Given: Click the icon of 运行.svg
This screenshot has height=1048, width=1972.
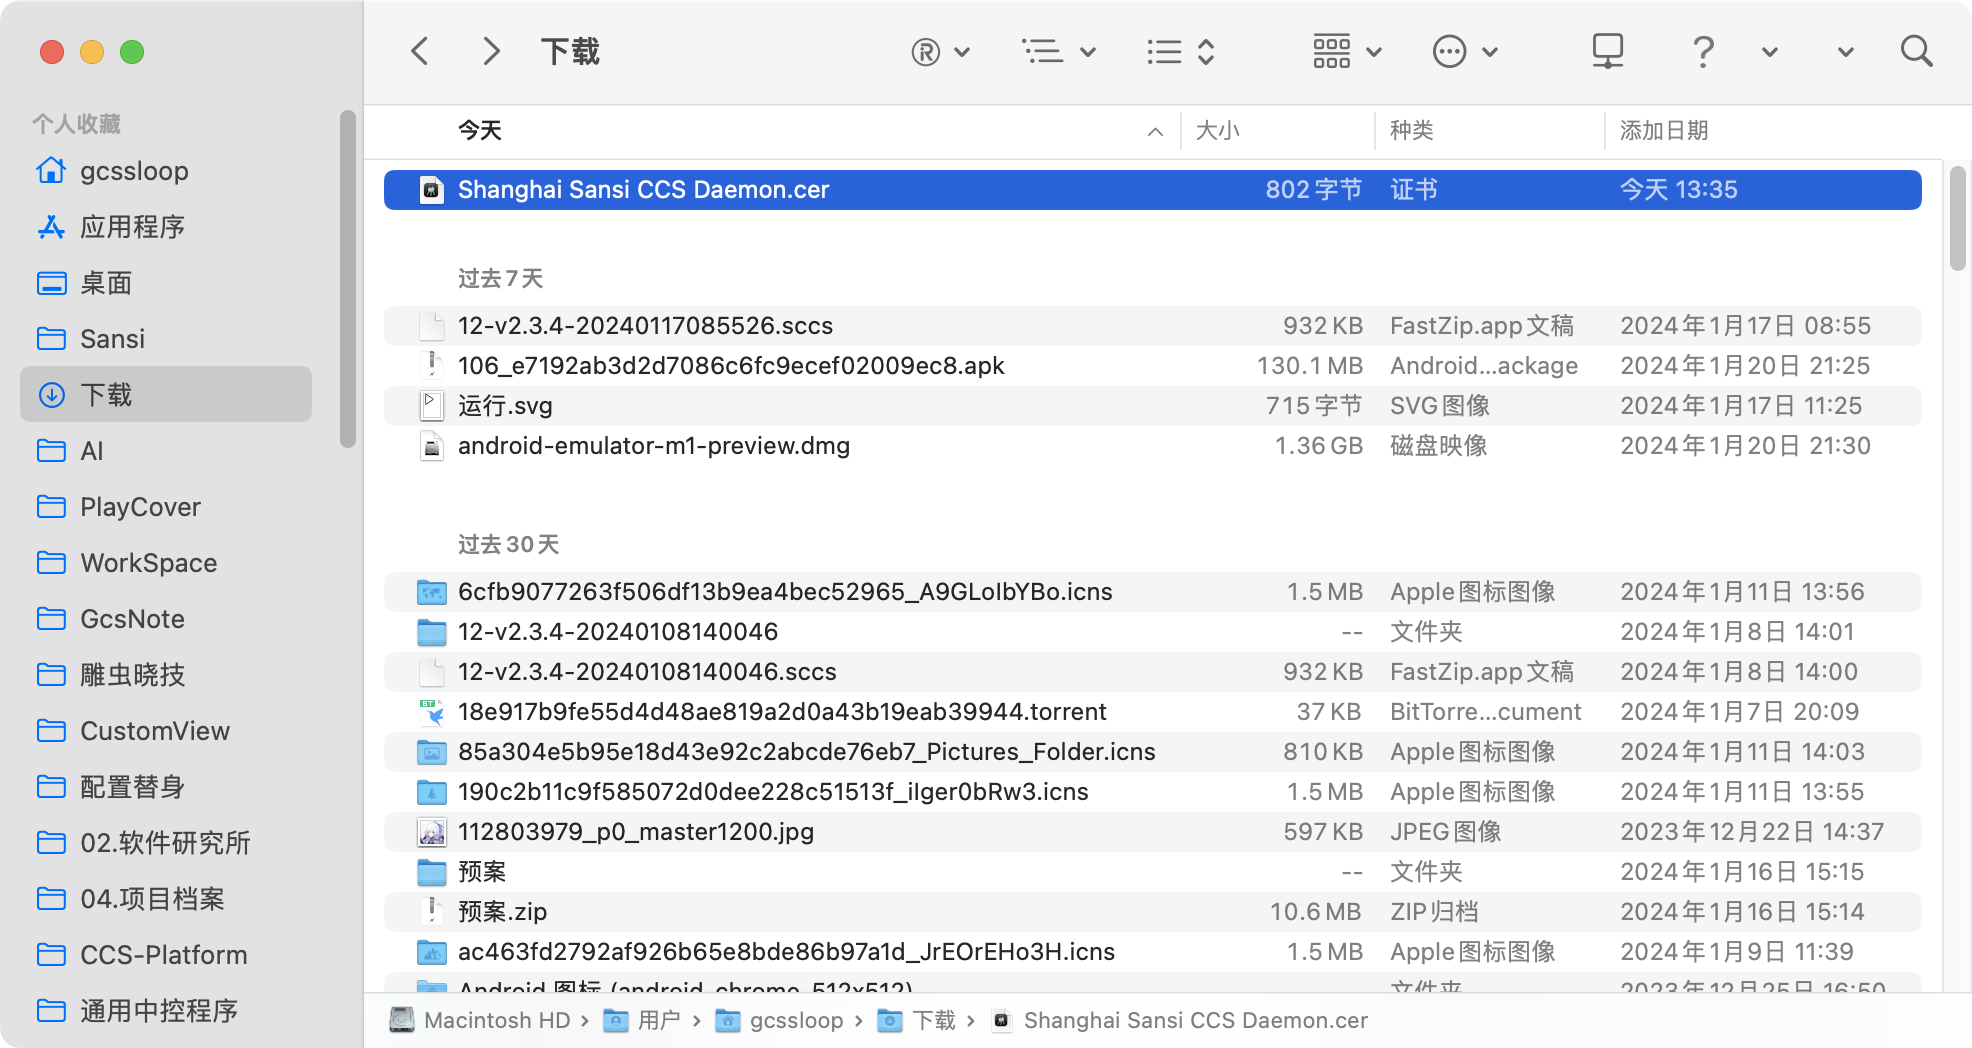Looking at the screenshot, I should pos(431,406).
